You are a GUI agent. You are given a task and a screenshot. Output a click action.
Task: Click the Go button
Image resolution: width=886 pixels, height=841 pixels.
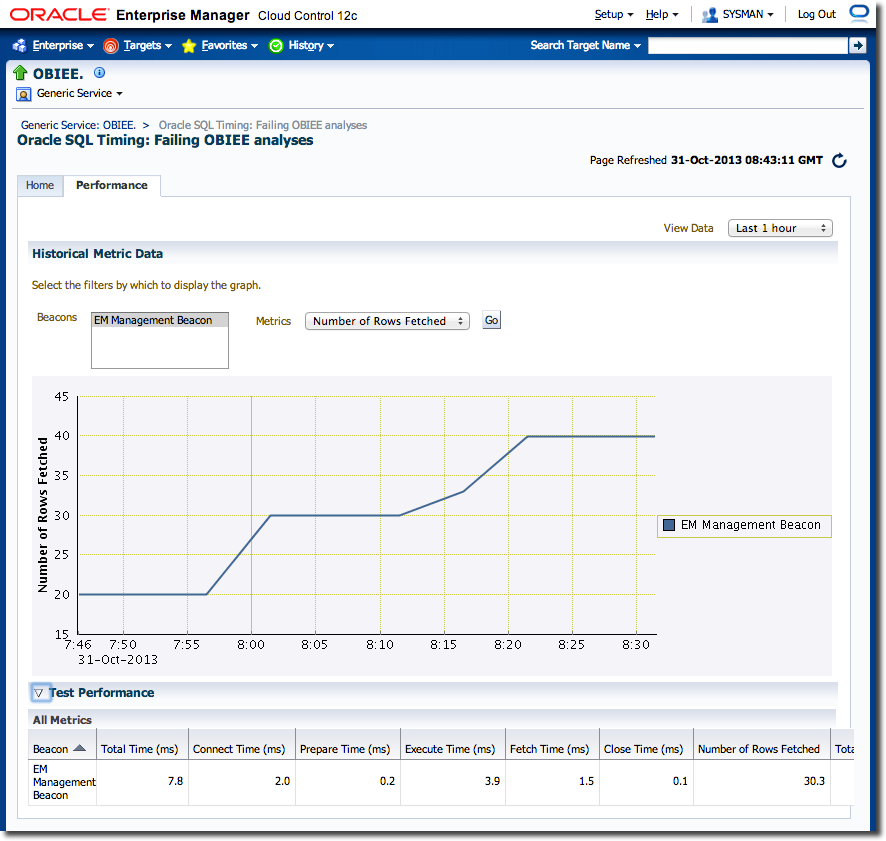(491, 320)
